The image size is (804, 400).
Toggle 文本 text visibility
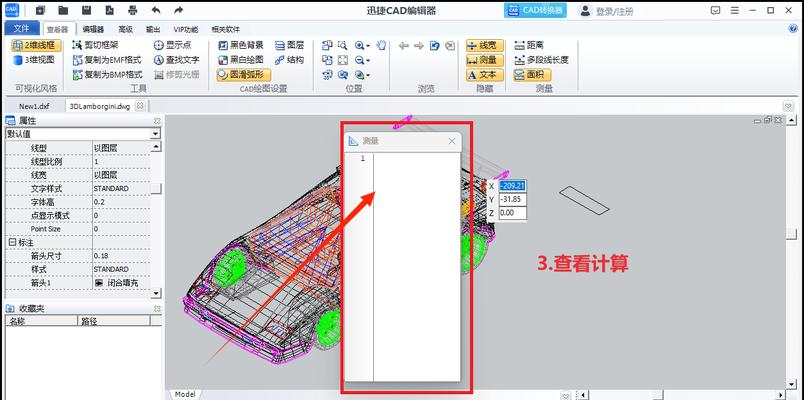pyautogui.click(x=485, y=75)
